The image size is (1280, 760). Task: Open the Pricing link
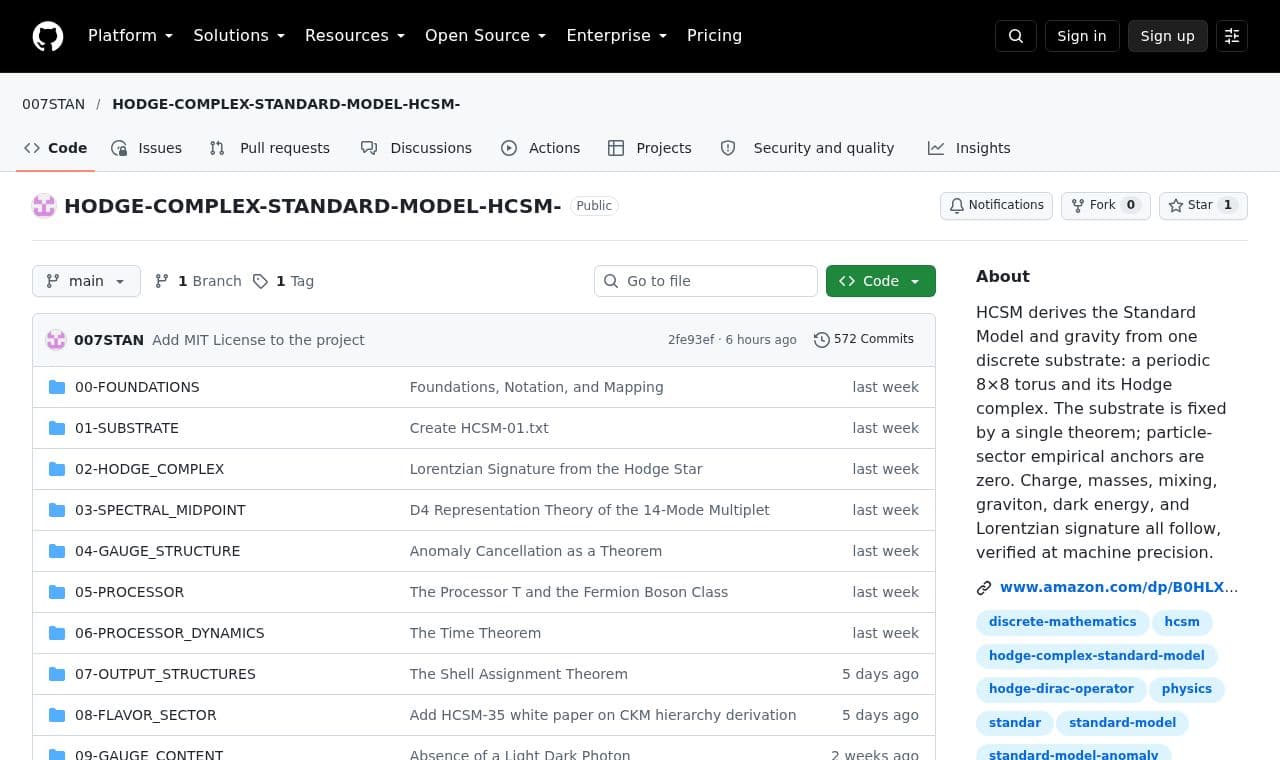pyautogui.click(x=714, y=36)
